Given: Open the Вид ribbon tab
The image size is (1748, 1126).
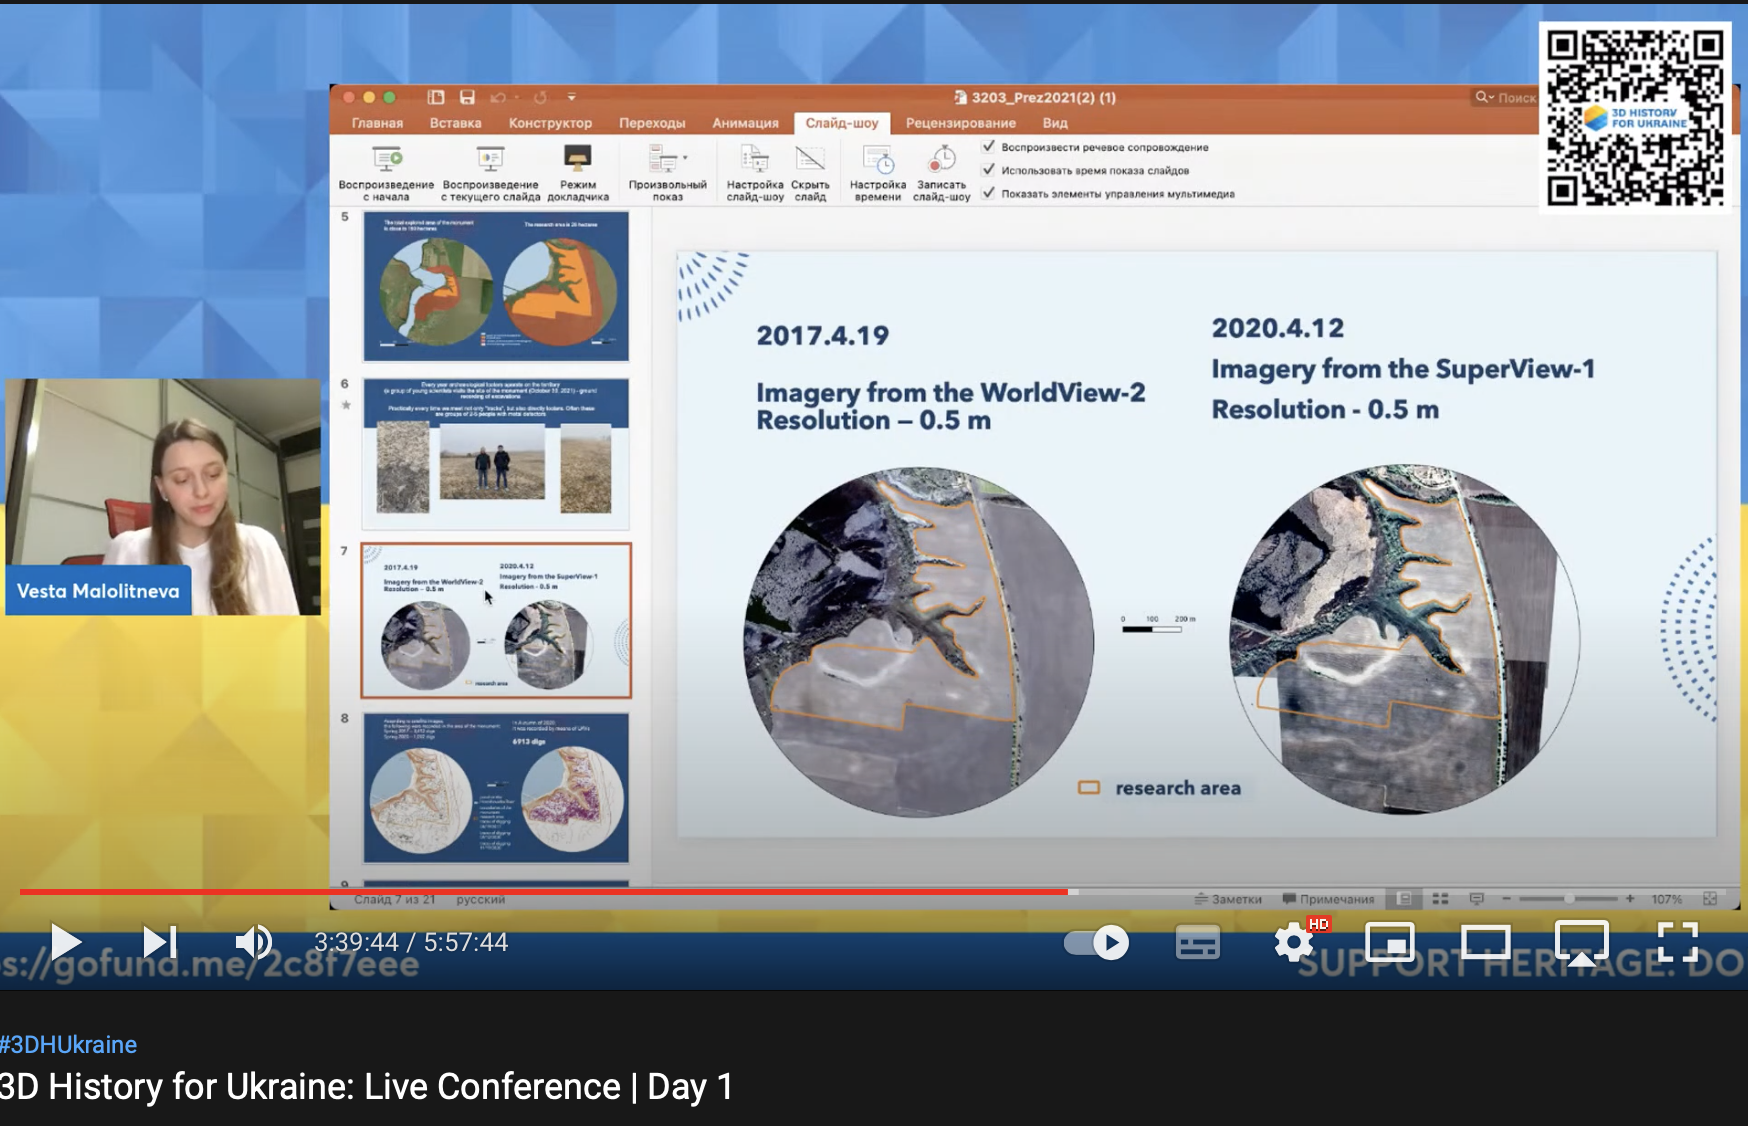Looking at the screenshot, I should [x=1055, y=123].
